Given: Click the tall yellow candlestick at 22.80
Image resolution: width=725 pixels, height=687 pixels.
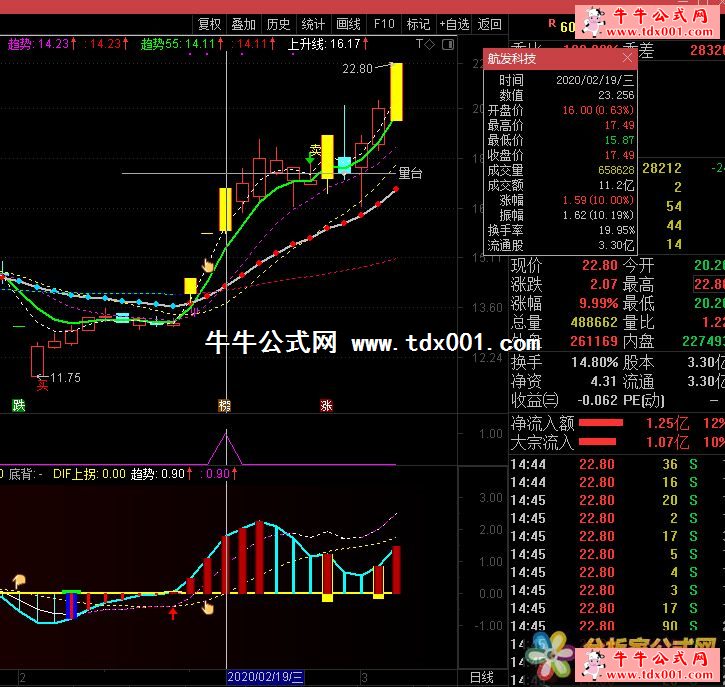Looking at the screenshot, I should (396, 92).
